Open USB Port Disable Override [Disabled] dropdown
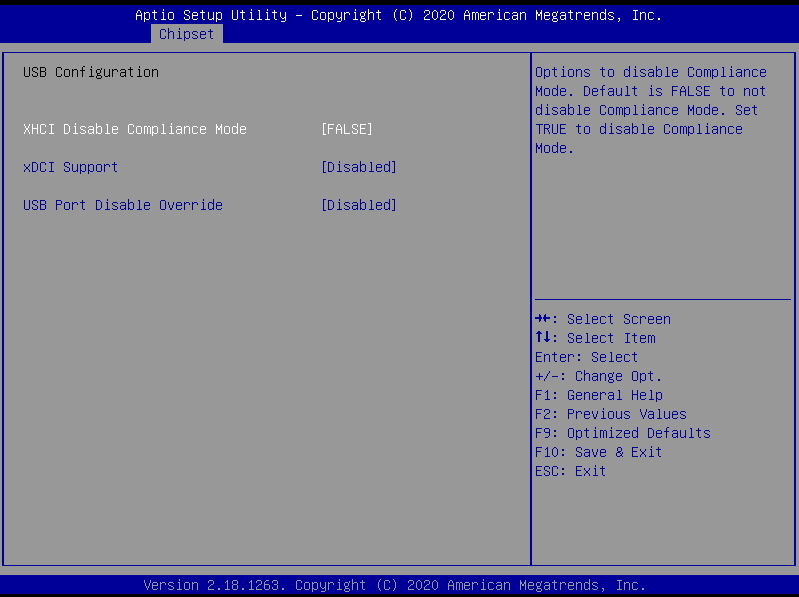The image size is (799, 597). 358,205
